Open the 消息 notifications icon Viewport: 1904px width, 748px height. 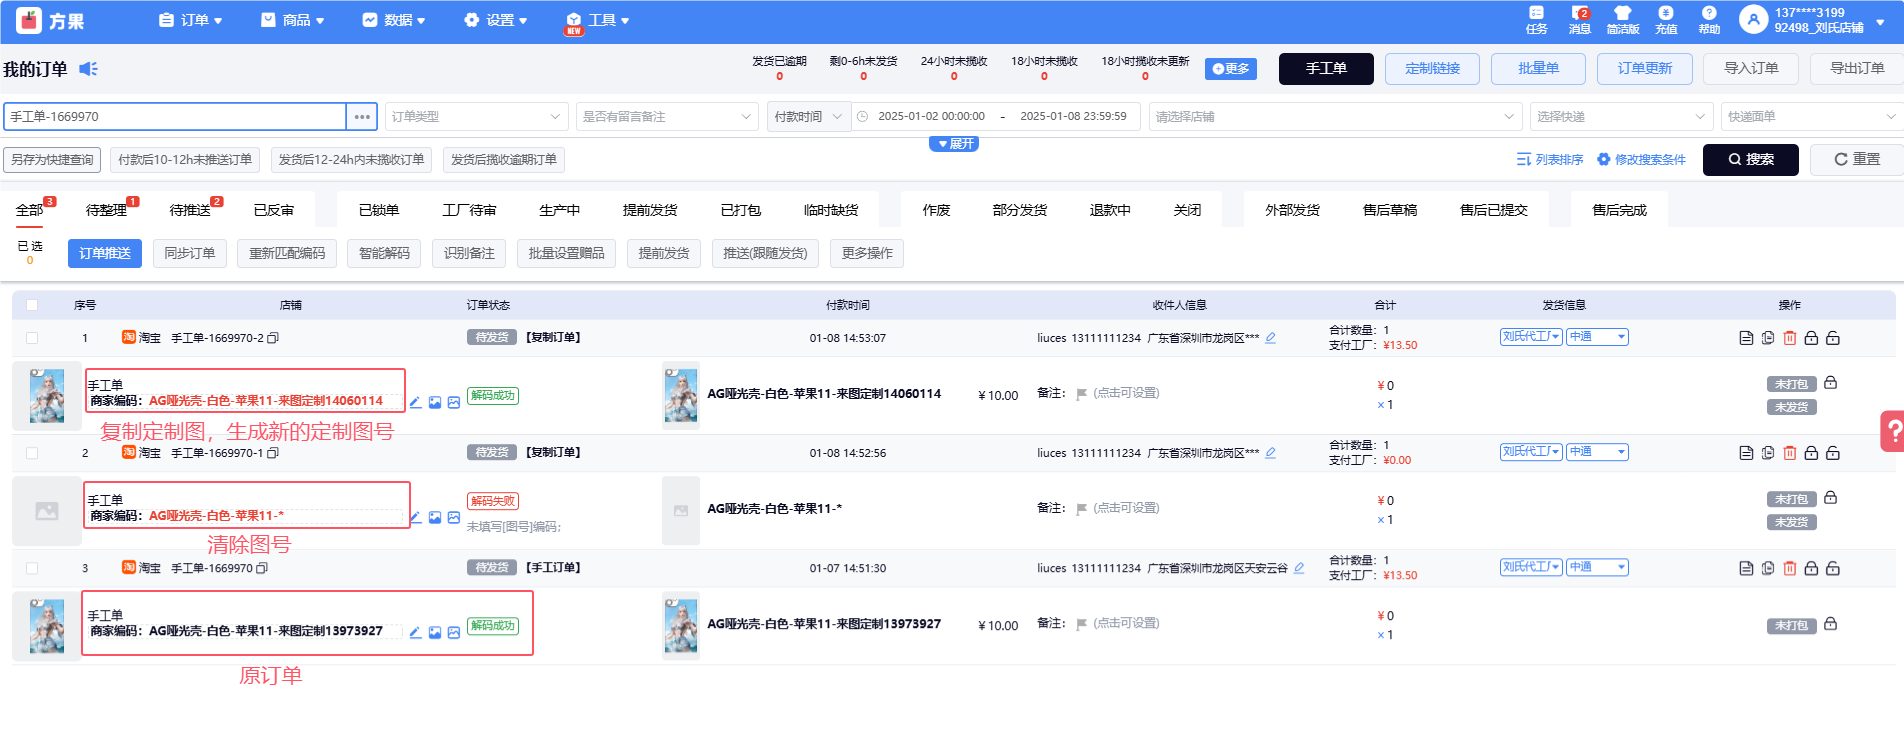(x=1580, y=20)
